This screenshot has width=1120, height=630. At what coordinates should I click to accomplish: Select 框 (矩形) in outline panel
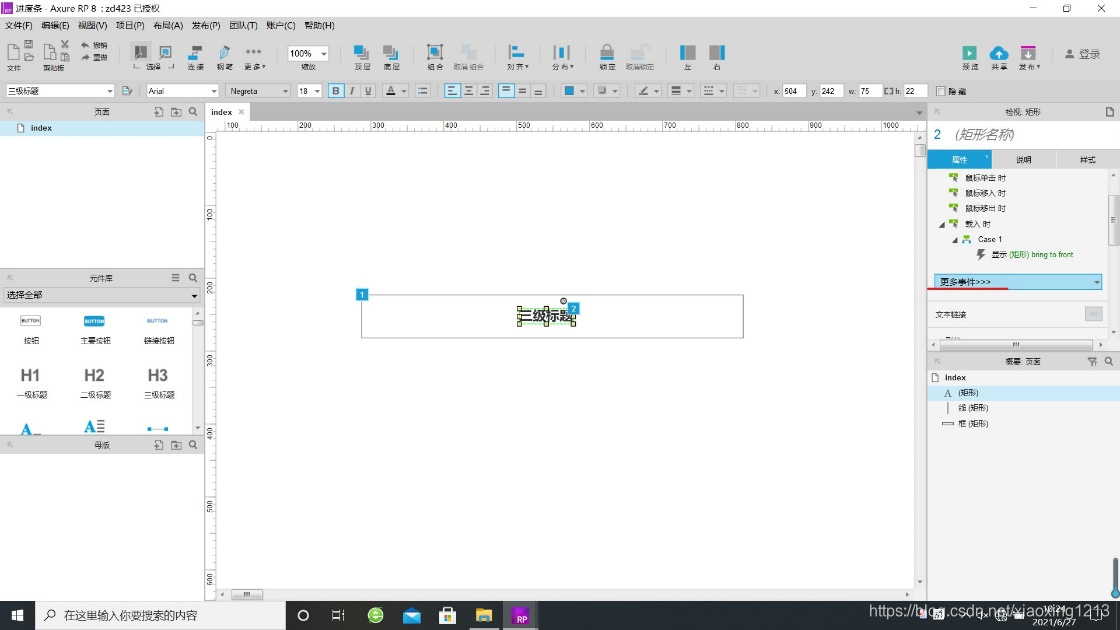click(973, 424)
